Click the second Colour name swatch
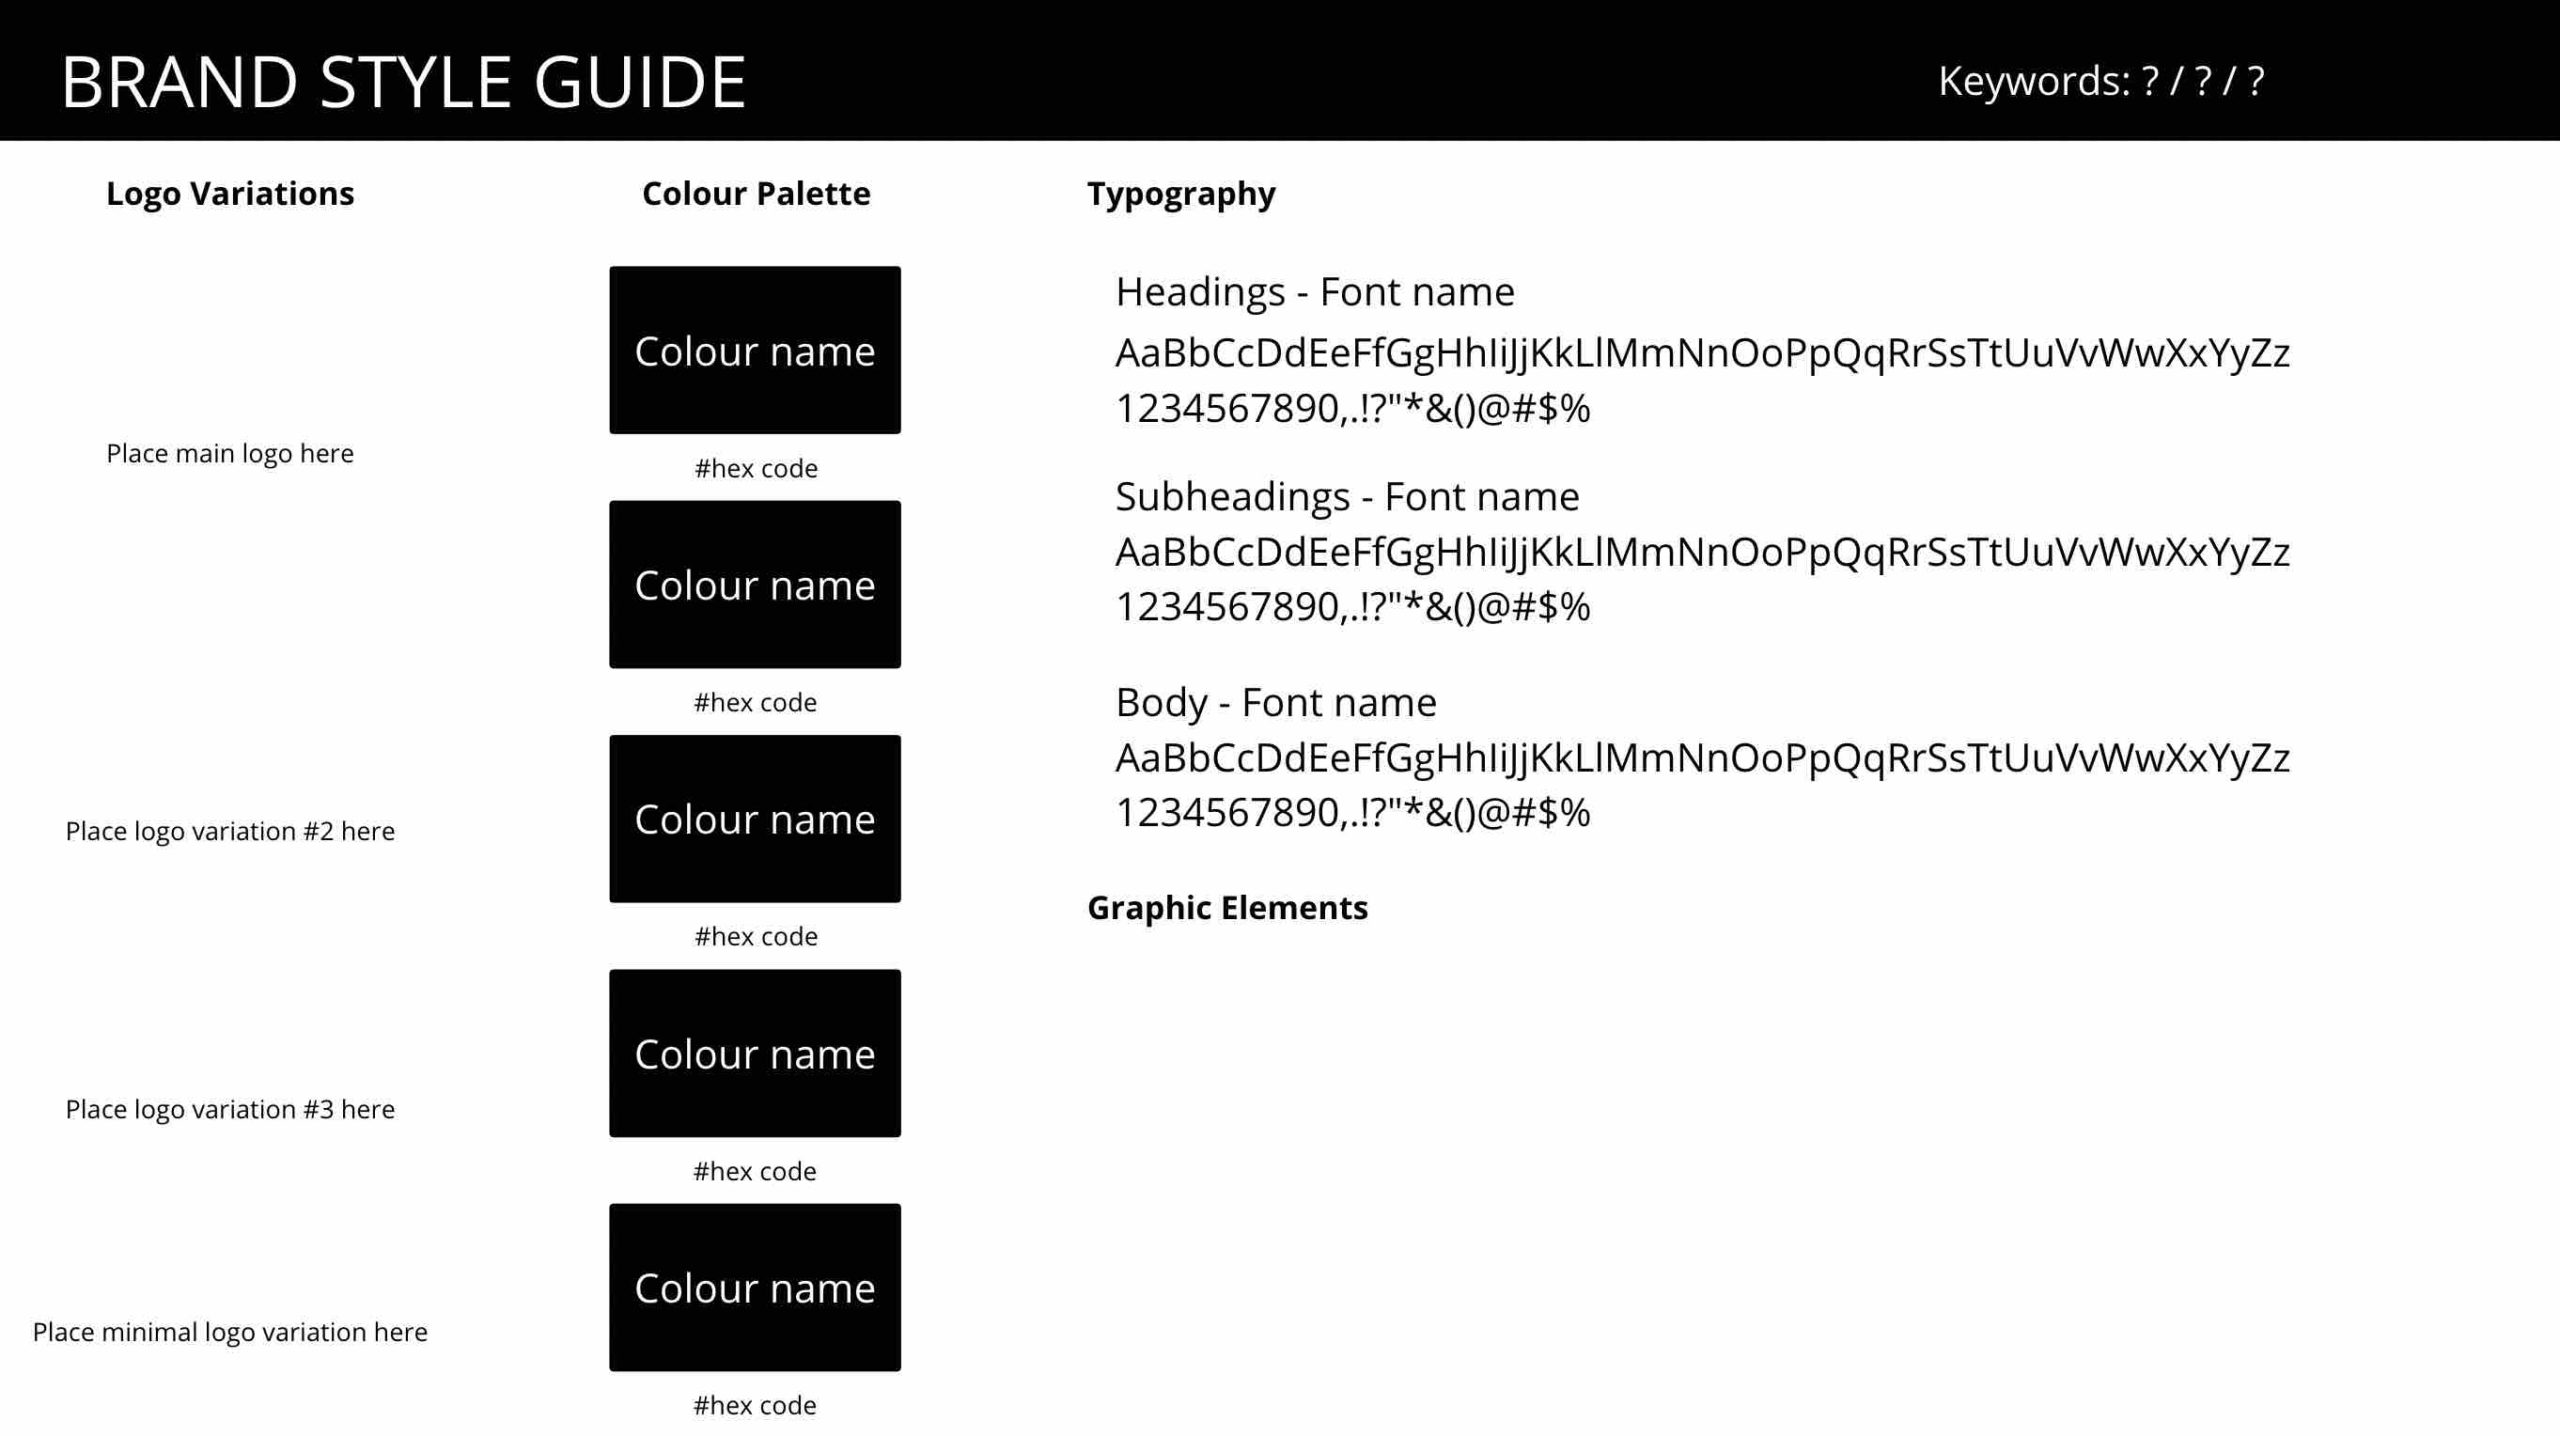2560x1436 pixels. pyautogui.click(x=756, y=584)
